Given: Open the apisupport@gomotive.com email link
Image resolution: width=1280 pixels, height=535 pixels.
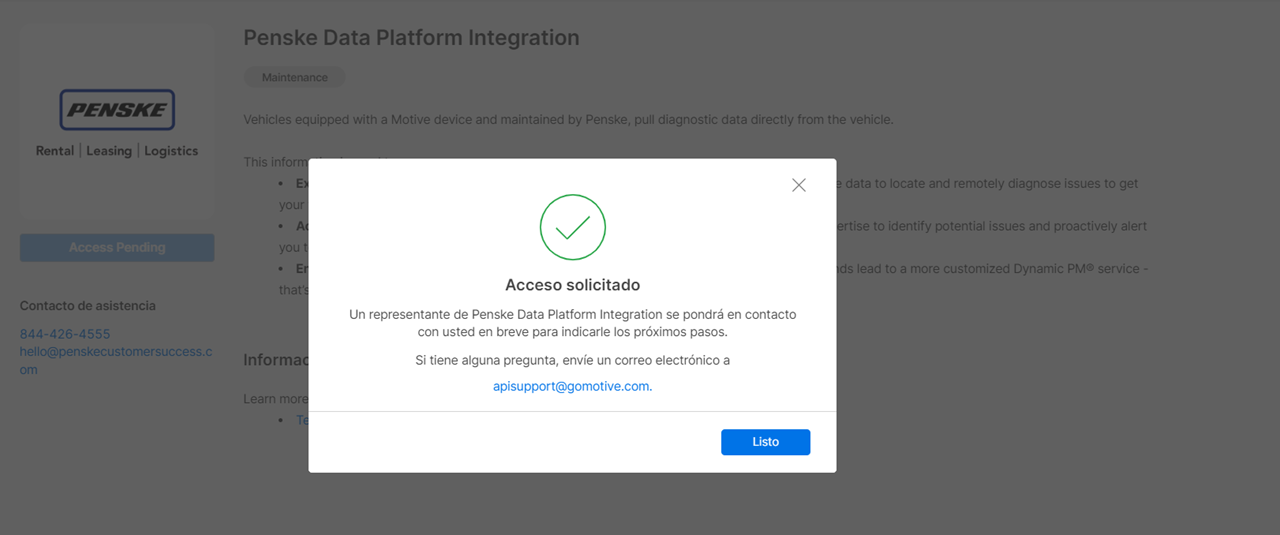Looking at the screenshot, I should coord(571,386).
